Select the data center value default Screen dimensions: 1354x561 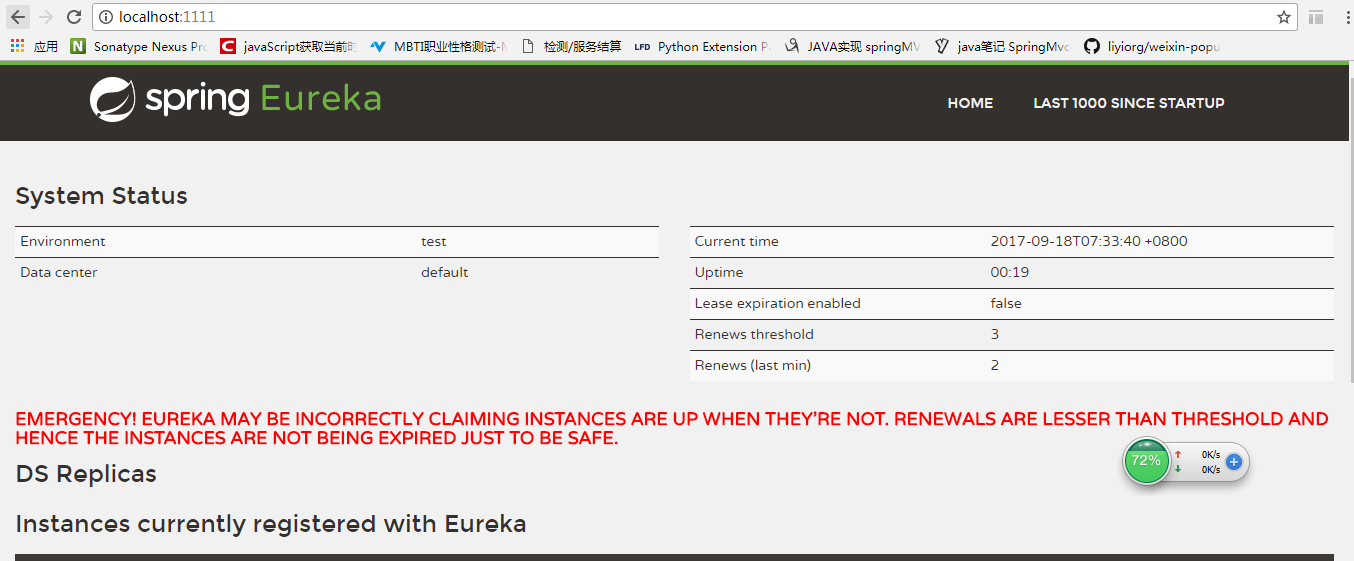445,273
